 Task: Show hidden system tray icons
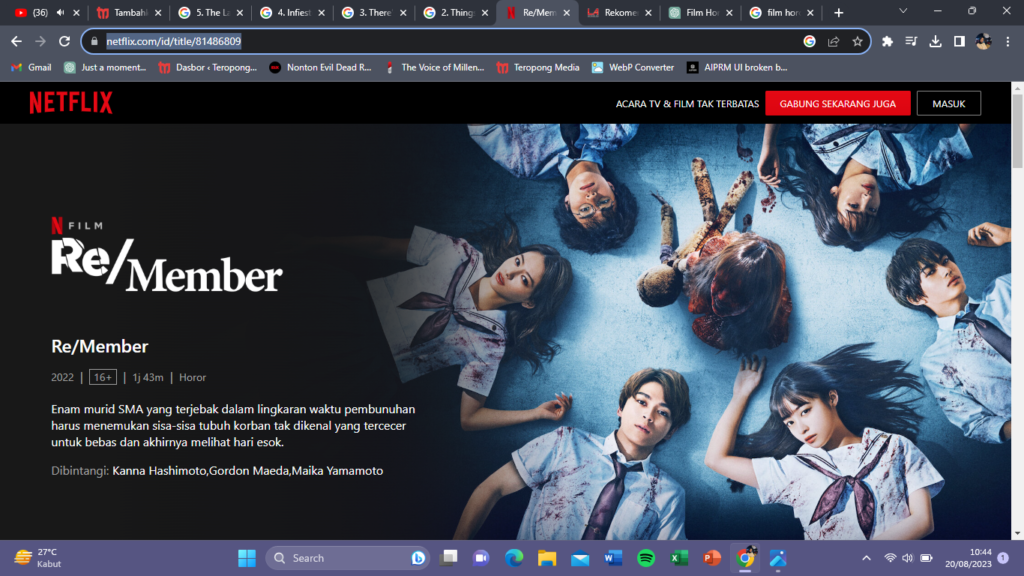click(x=866, y=558)
